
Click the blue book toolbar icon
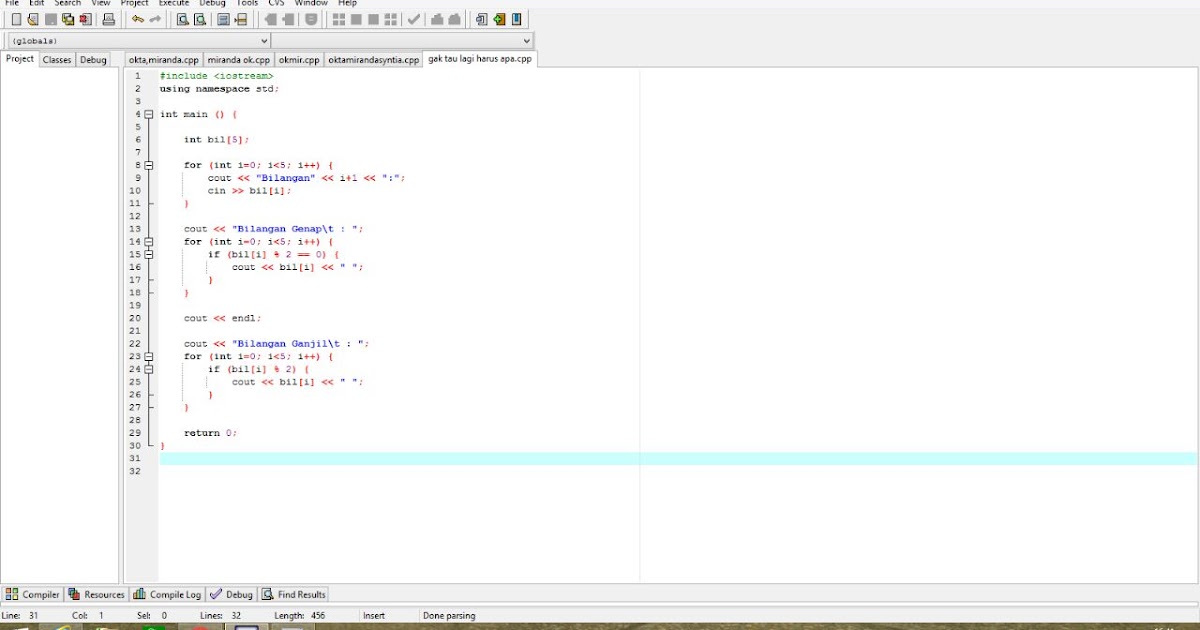(516, 19)
